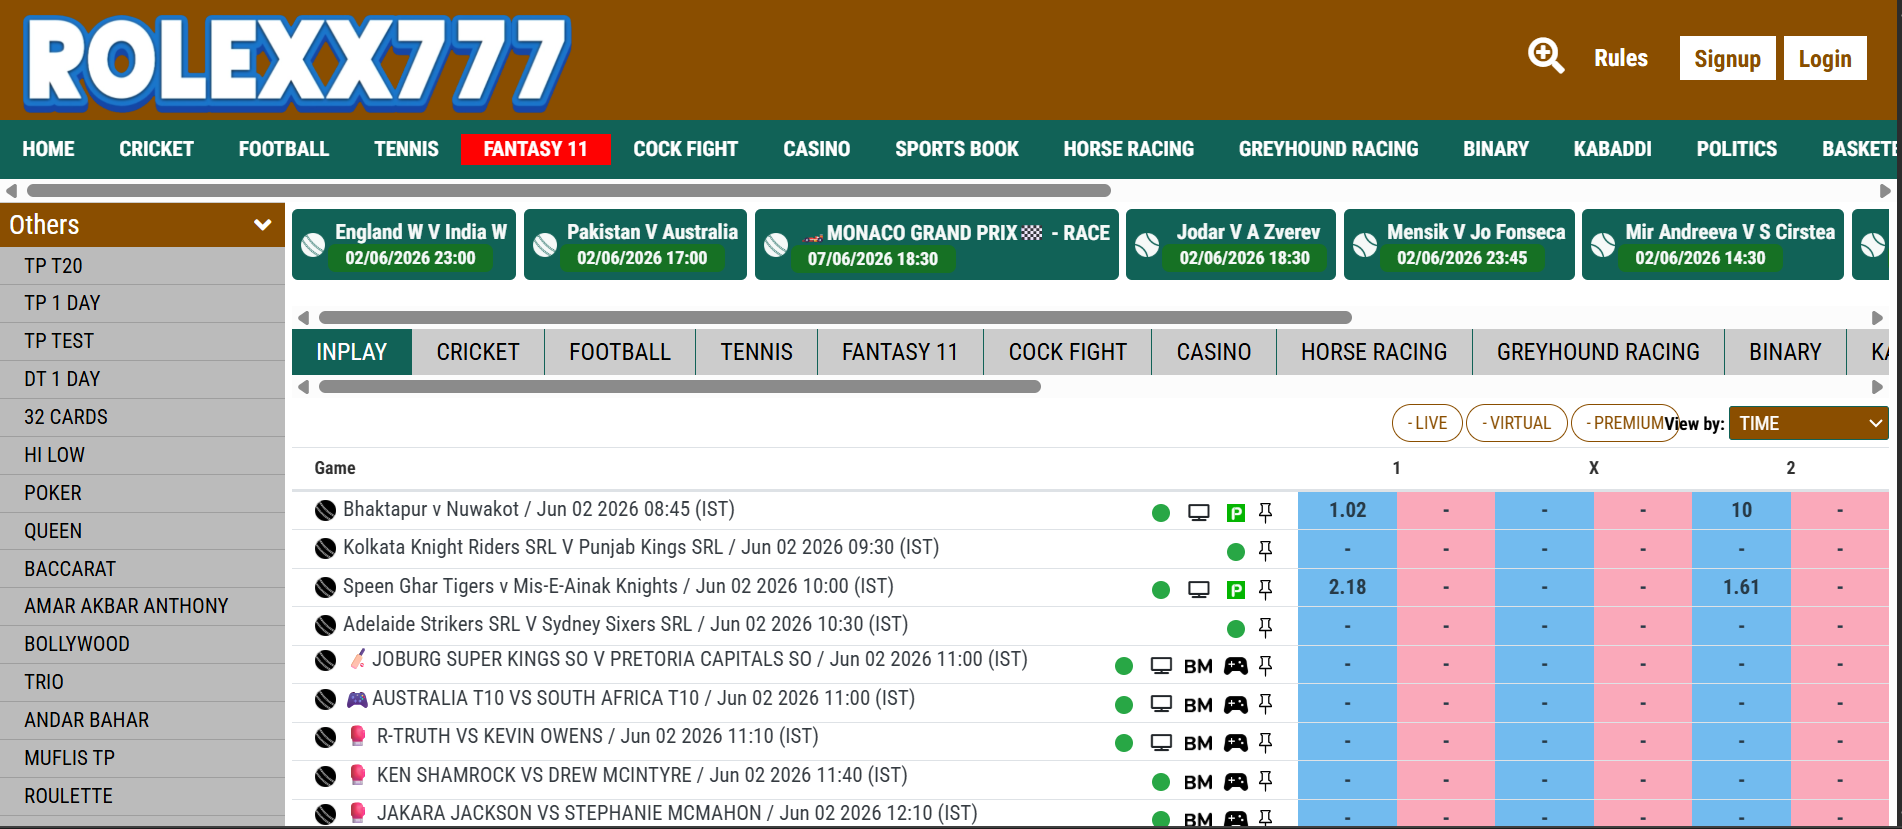
Task: Click gamepad icon for Joburg Super Kings match
Action: [1236, 666]
